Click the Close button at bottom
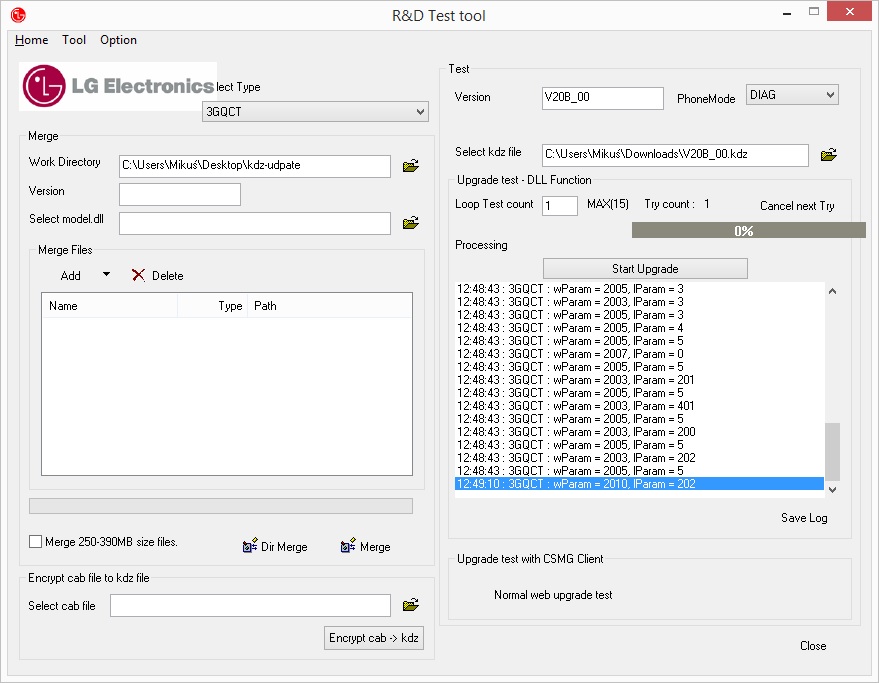This screenshot has width=879, height=683. pos(813,646)
